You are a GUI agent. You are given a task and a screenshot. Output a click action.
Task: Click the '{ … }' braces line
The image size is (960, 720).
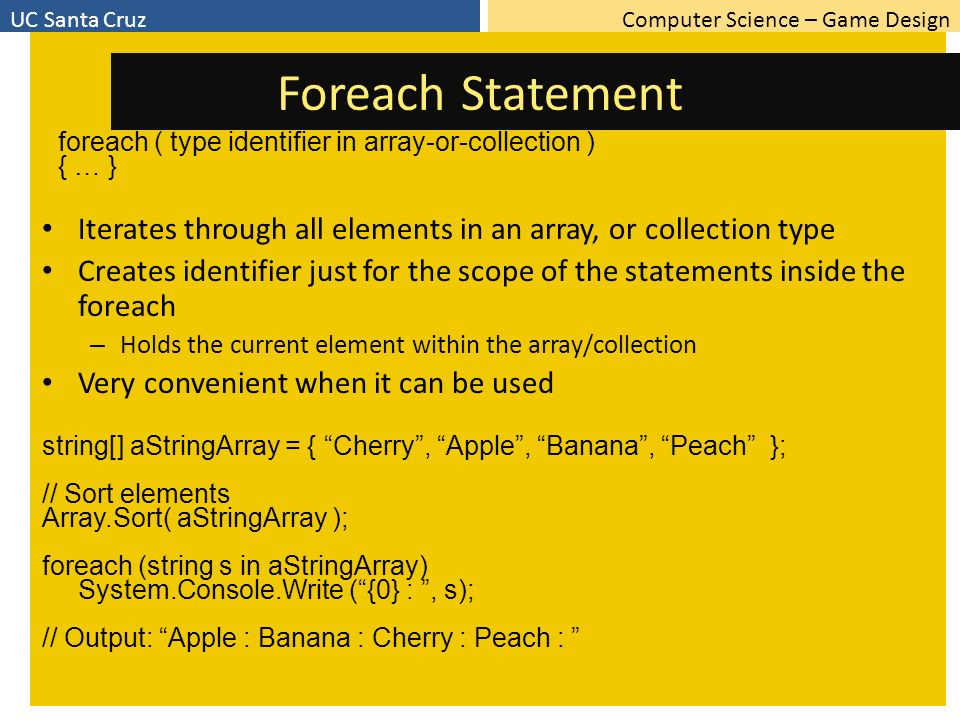coord(87,167)
